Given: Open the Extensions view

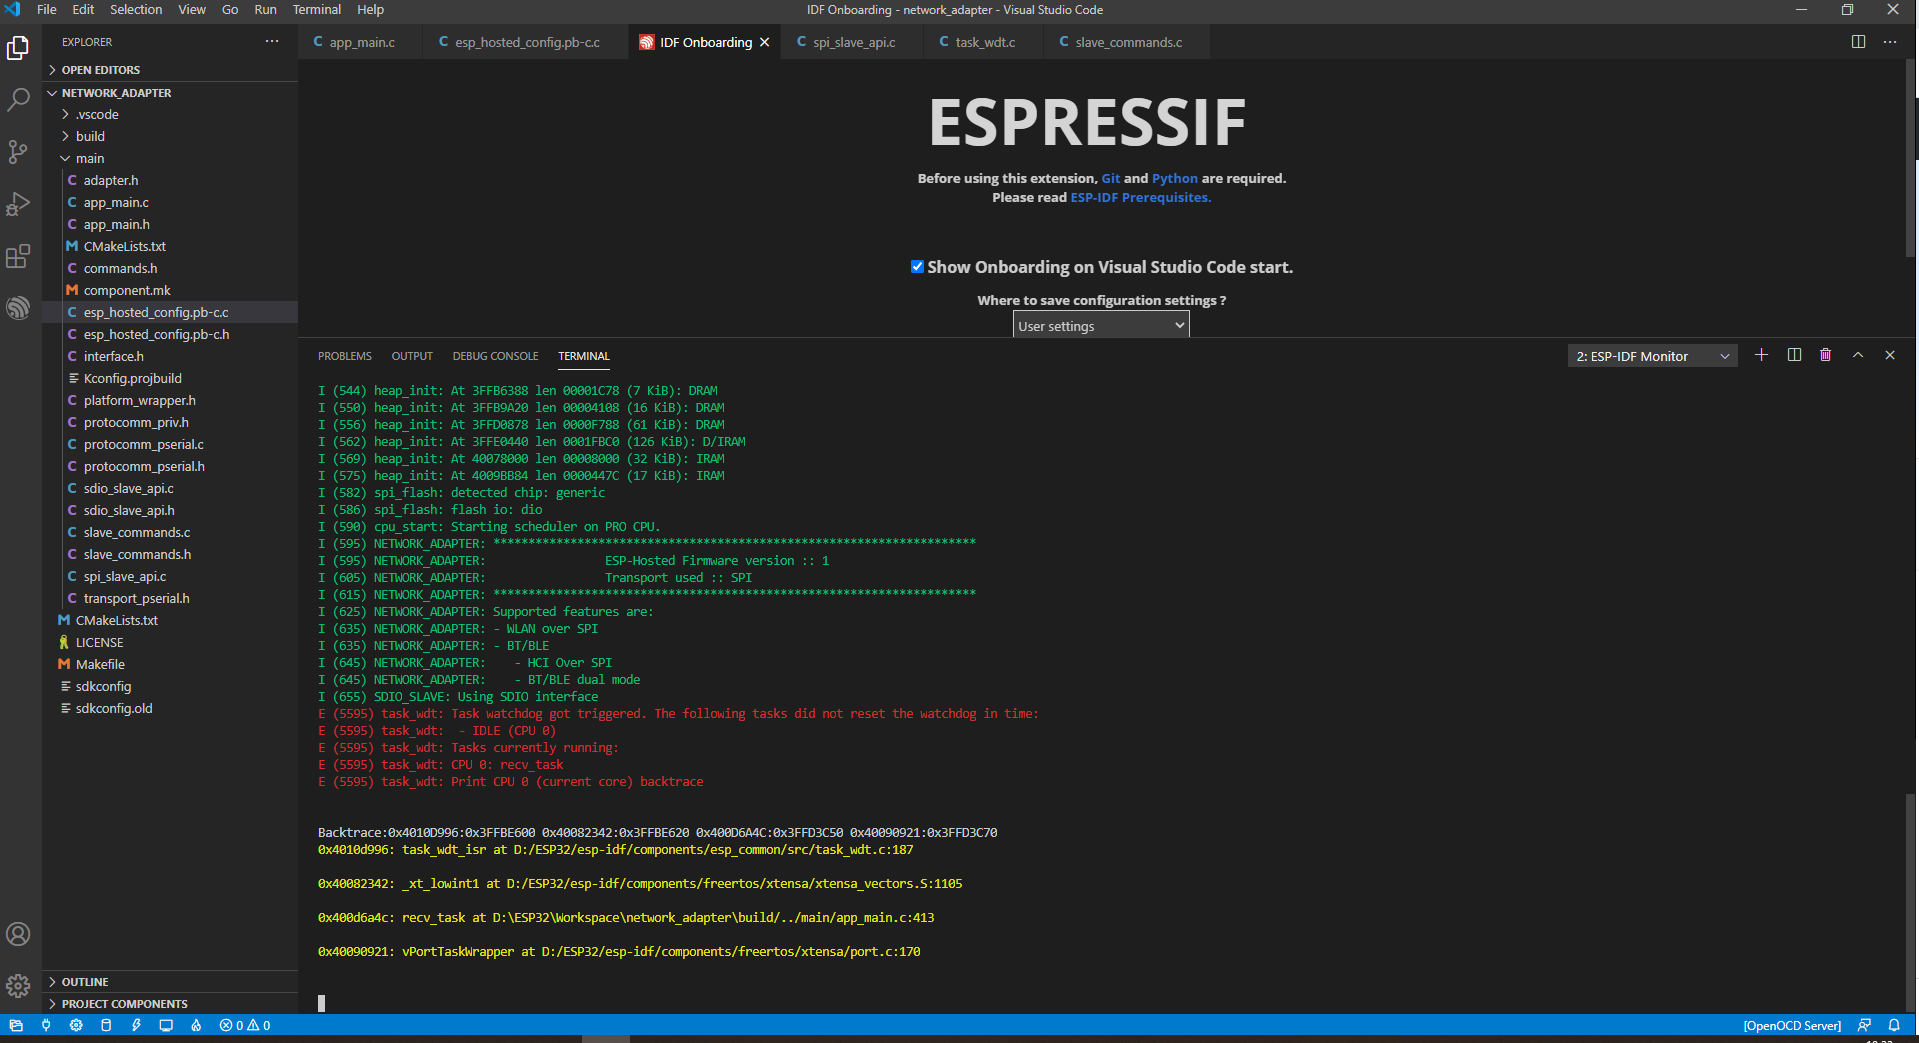Looking at the screenshot, I should pyautogui.click(x=18, y=256).
